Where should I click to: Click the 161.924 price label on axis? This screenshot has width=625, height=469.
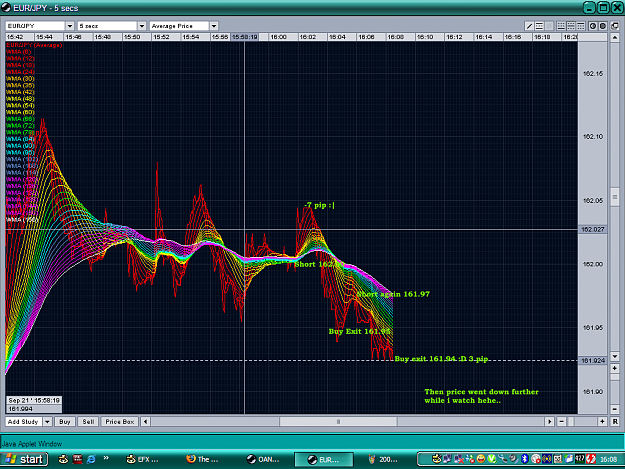(x=593, y=360)
